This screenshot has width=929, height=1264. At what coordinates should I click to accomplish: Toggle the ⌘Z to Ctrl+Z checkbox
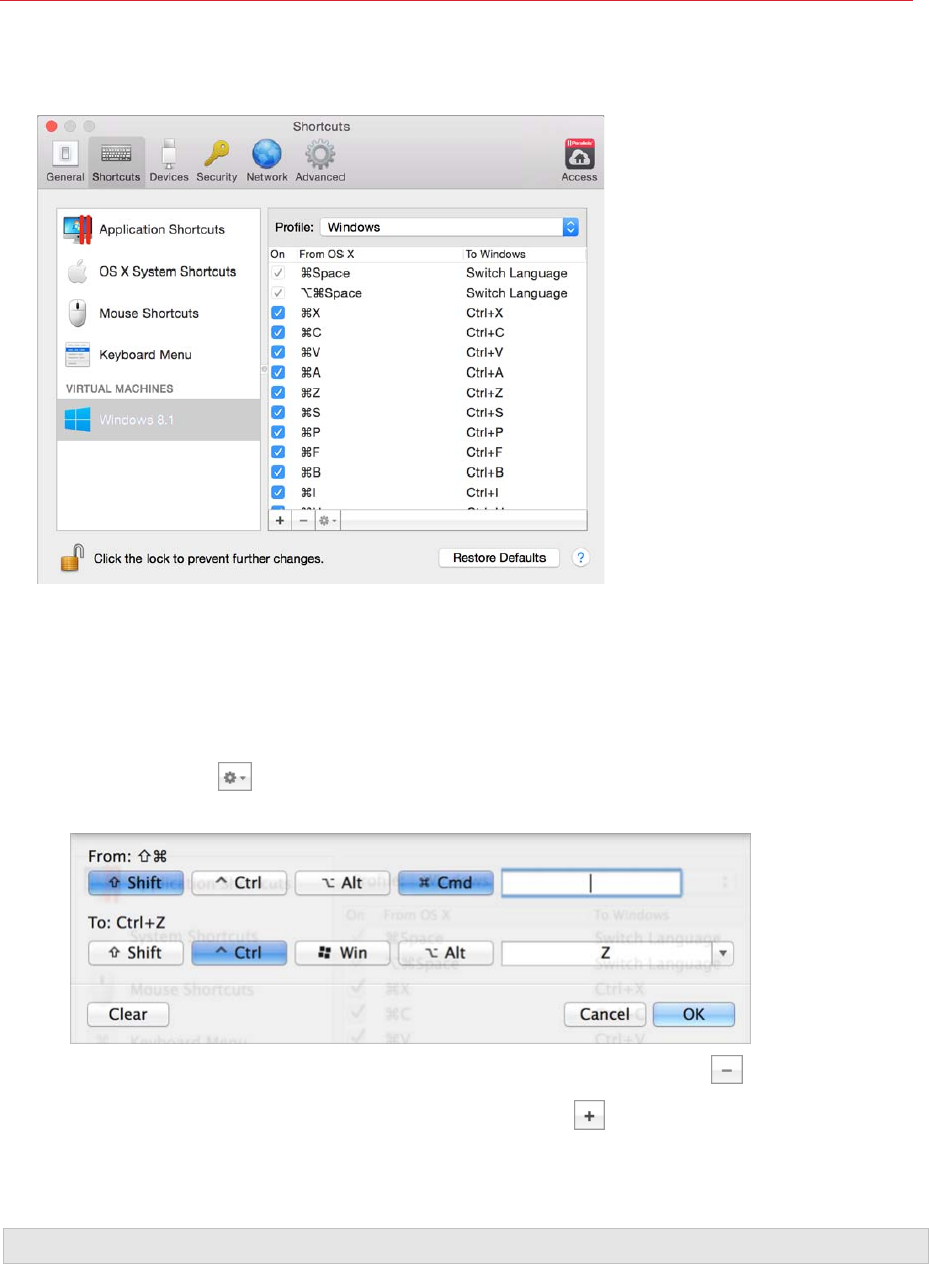(x=279, y=393)
